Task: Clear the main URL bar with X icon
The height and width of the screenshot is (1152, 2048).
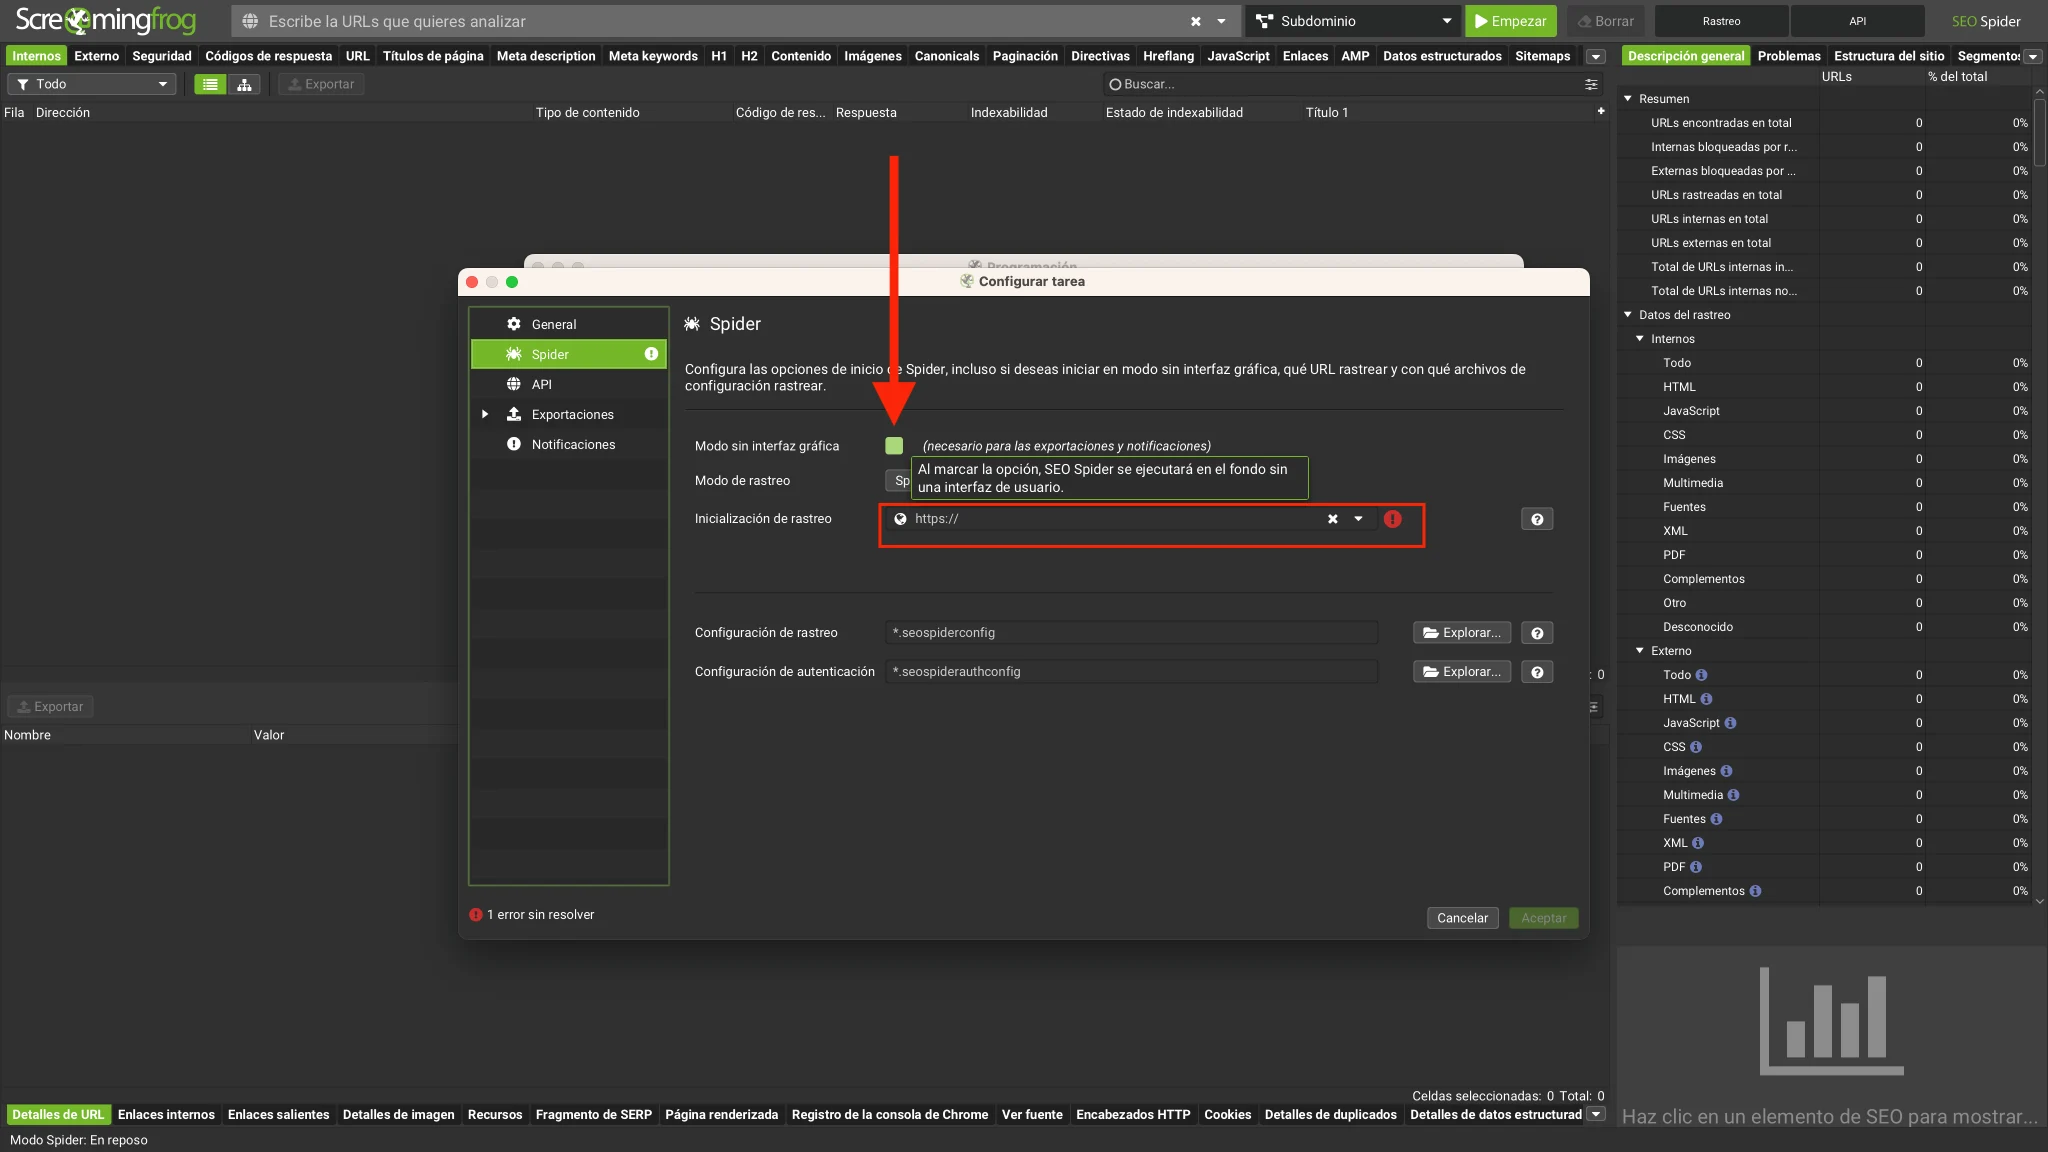Action: tap(1196, 21)
